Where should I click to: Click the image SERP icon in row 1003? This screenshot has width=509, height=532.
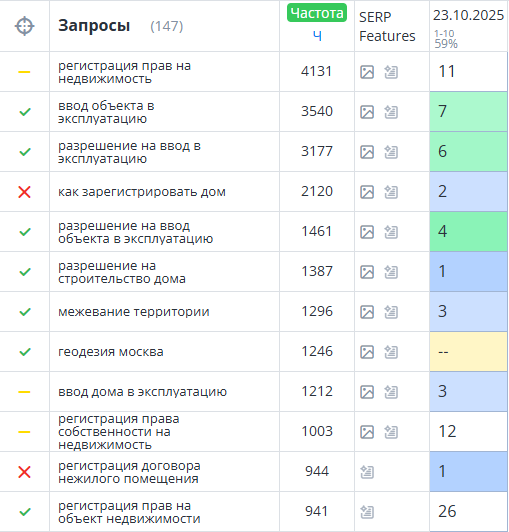pos(367,432)
